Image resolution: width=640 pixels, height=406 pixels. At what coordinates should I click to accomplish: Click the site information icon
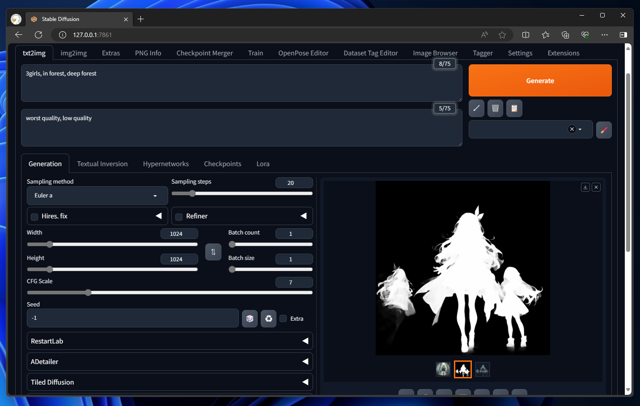coord(62,35)
